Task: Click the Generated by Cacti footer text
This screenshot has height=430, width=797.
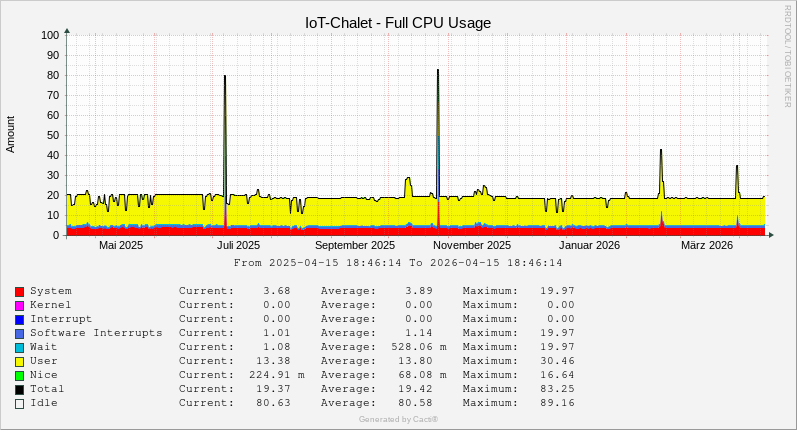Action: coord(398,419)
